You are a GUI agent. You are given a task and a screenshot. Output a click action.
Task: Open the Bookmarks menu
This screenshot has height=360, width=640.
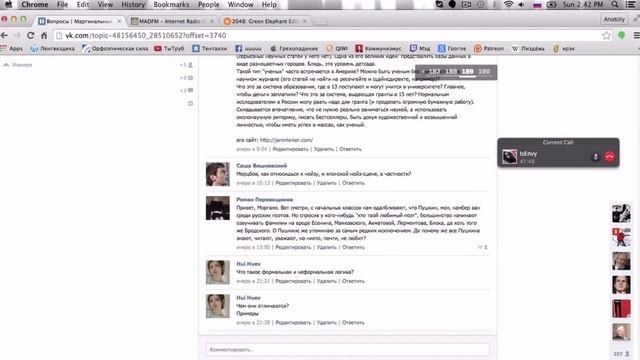(171, 4)
